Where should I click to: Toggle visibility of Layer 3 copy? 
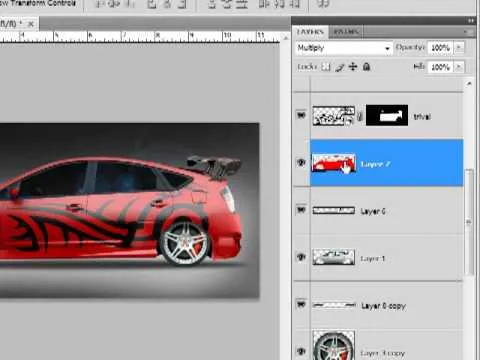pyautogui.click(x=301, y=351)
